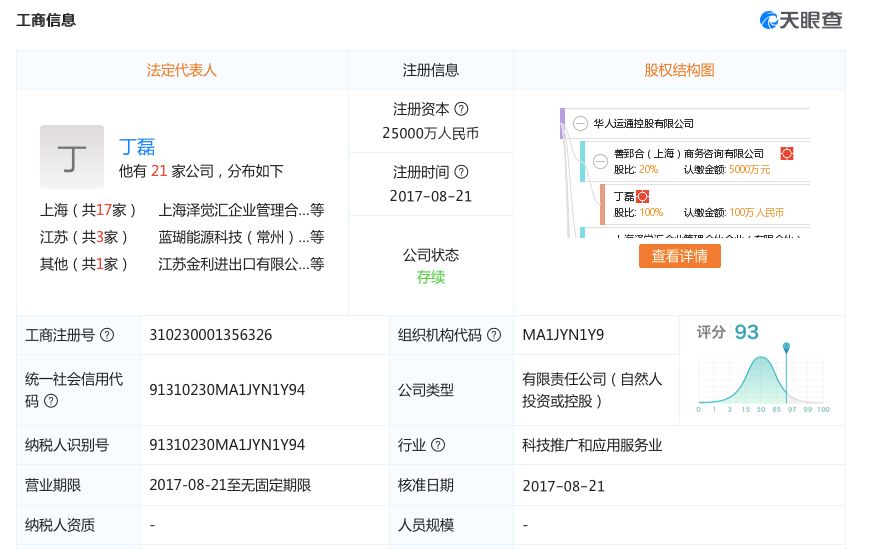Click the help icon under 统一社会信用代码
This screenshot has width=873, height=549.
(51, 401)
